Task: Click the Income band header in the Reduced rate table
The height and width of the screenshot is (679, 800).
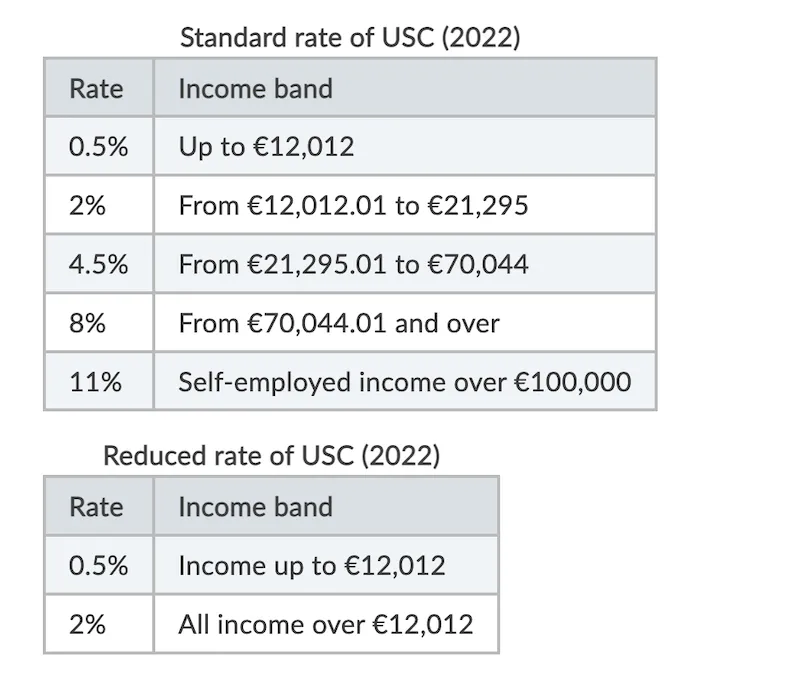Action: pyautogui.click(x=255, y=506)
